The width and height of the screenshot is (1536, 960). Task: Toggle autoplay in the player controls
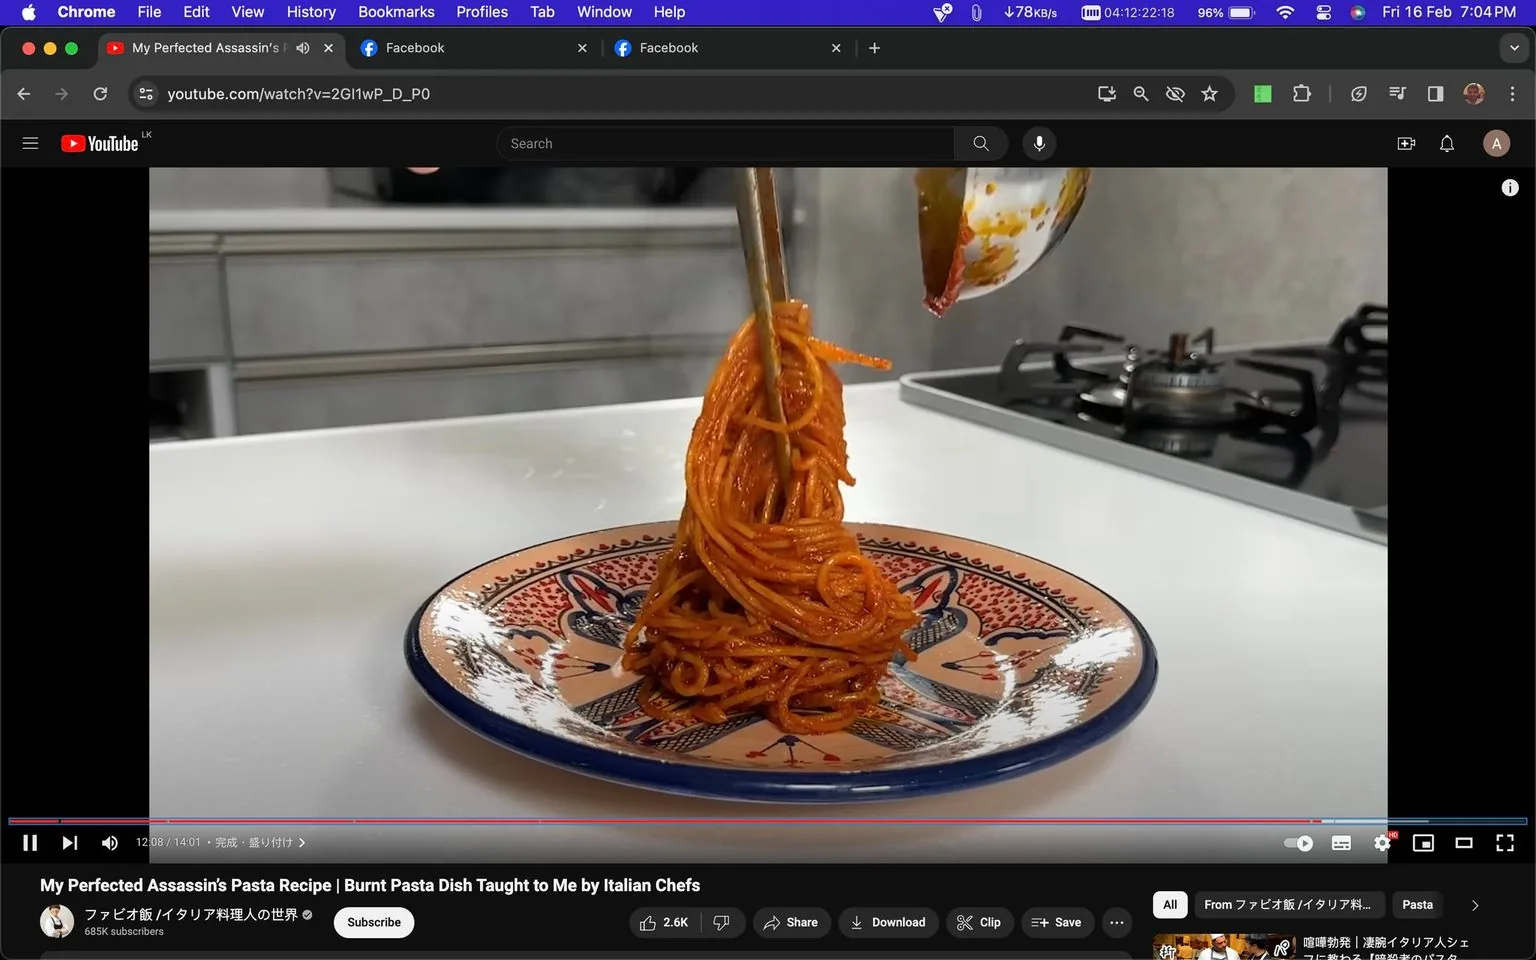coord(1298,842)
